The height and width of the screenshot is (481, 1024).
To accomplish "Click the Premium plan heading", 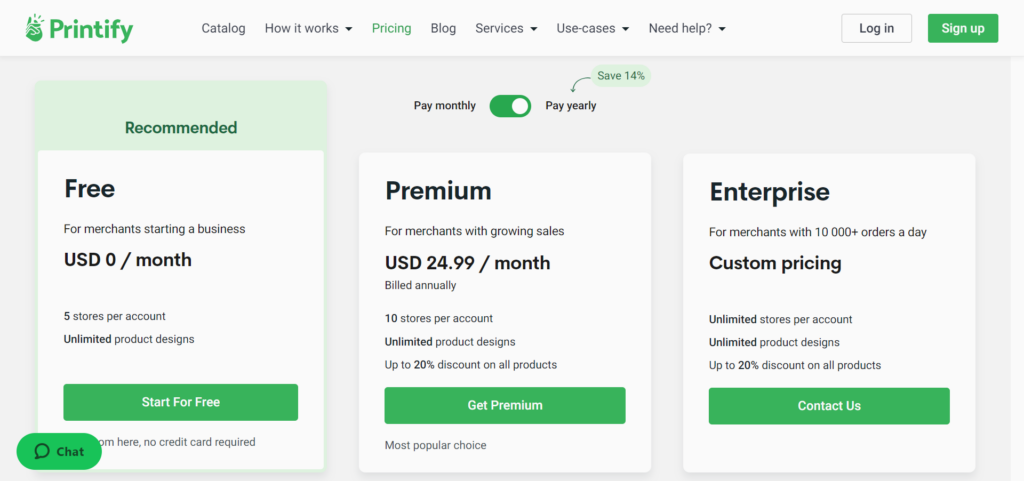I will click(438, 191).
